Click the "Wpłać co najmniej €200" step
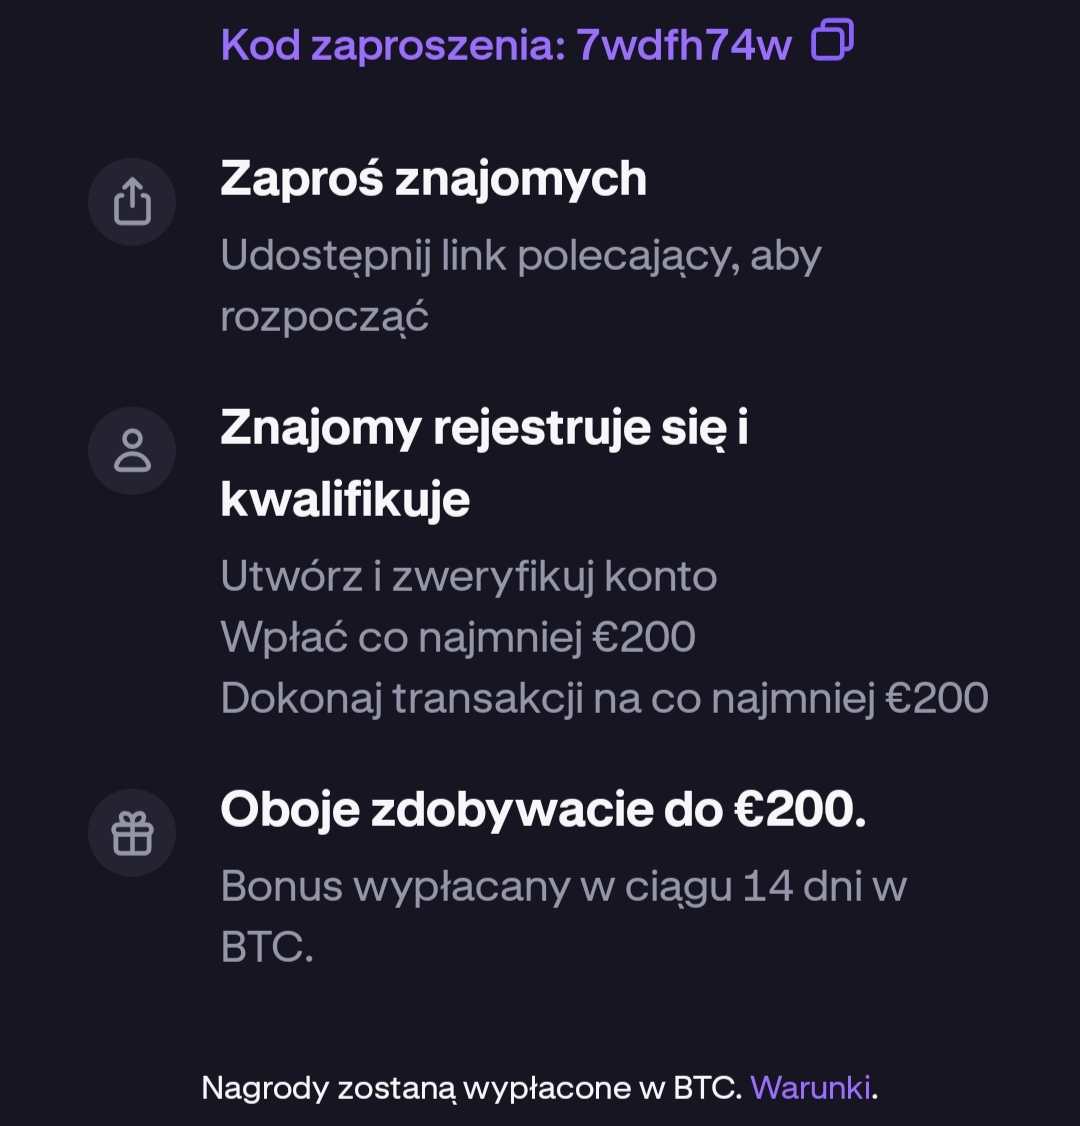 pos(457,637)
